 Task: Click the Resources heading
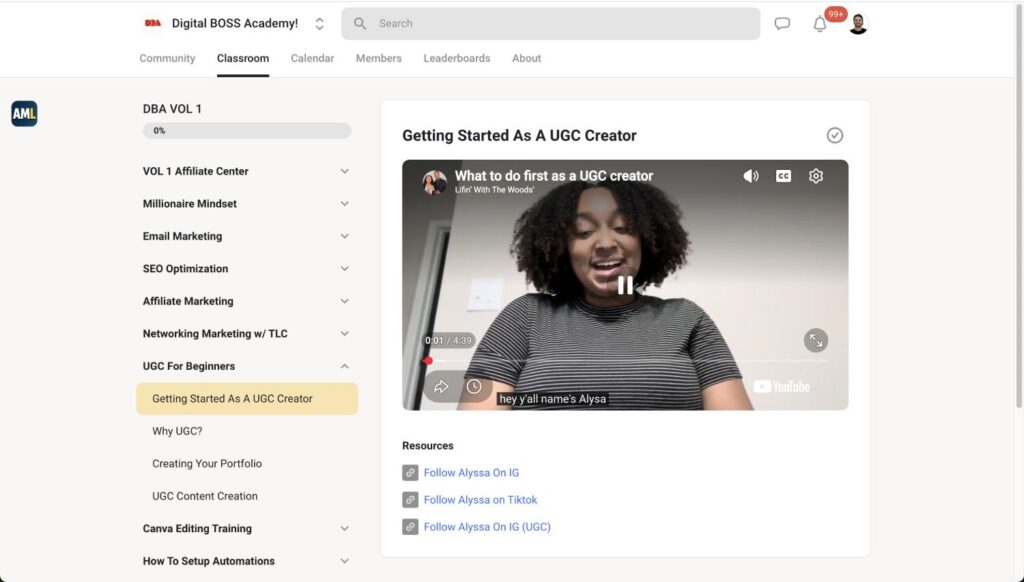coord(428,445)
